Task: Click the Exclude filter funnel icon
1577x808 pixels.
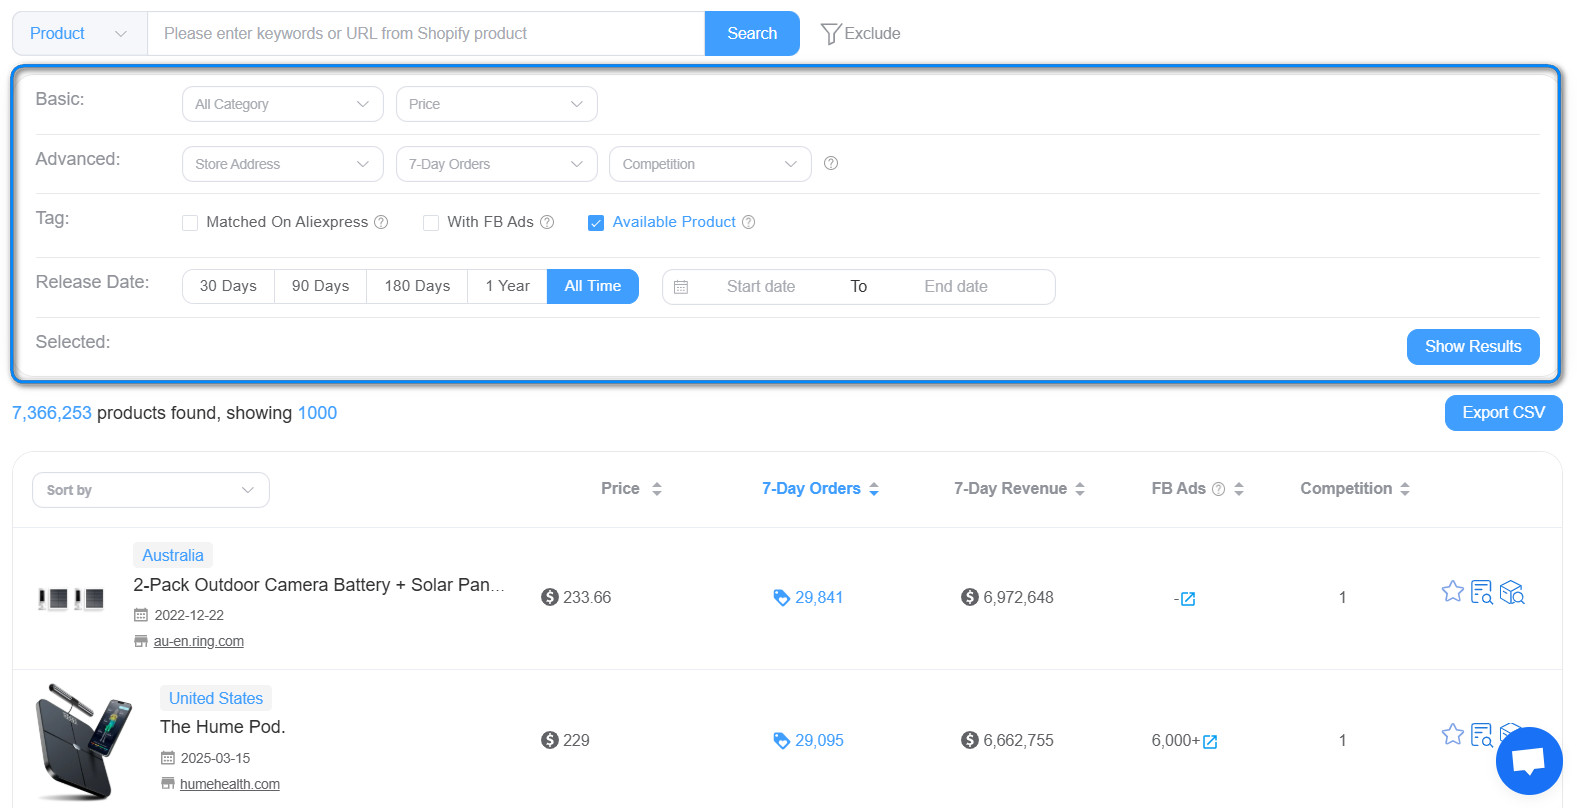Action: point(830,34)
